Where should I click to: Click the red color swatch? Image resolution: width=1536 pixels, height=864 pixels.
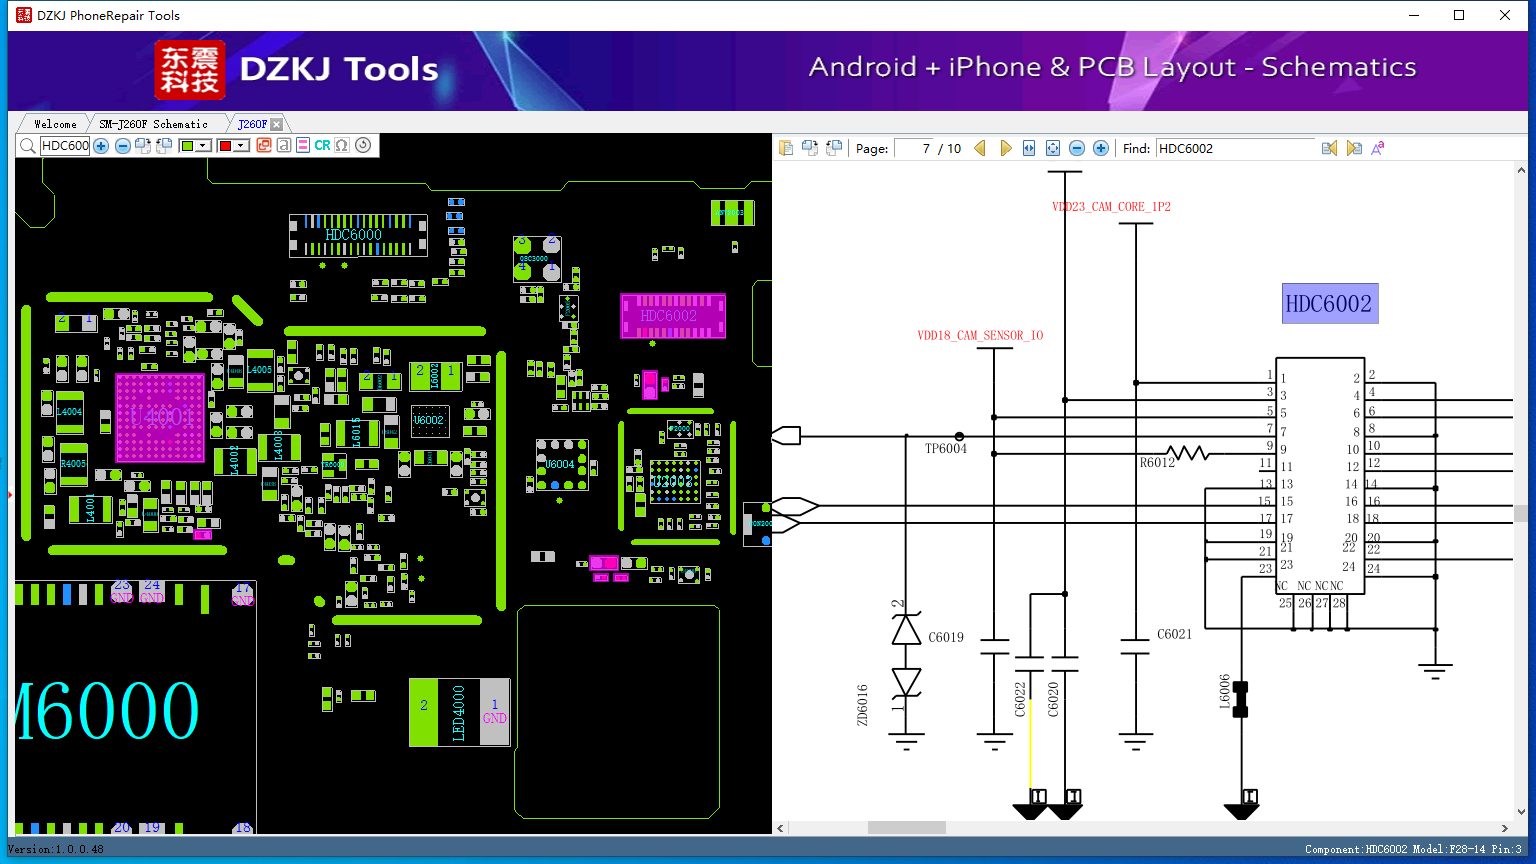pyautogui.click(x=225, y=146)
